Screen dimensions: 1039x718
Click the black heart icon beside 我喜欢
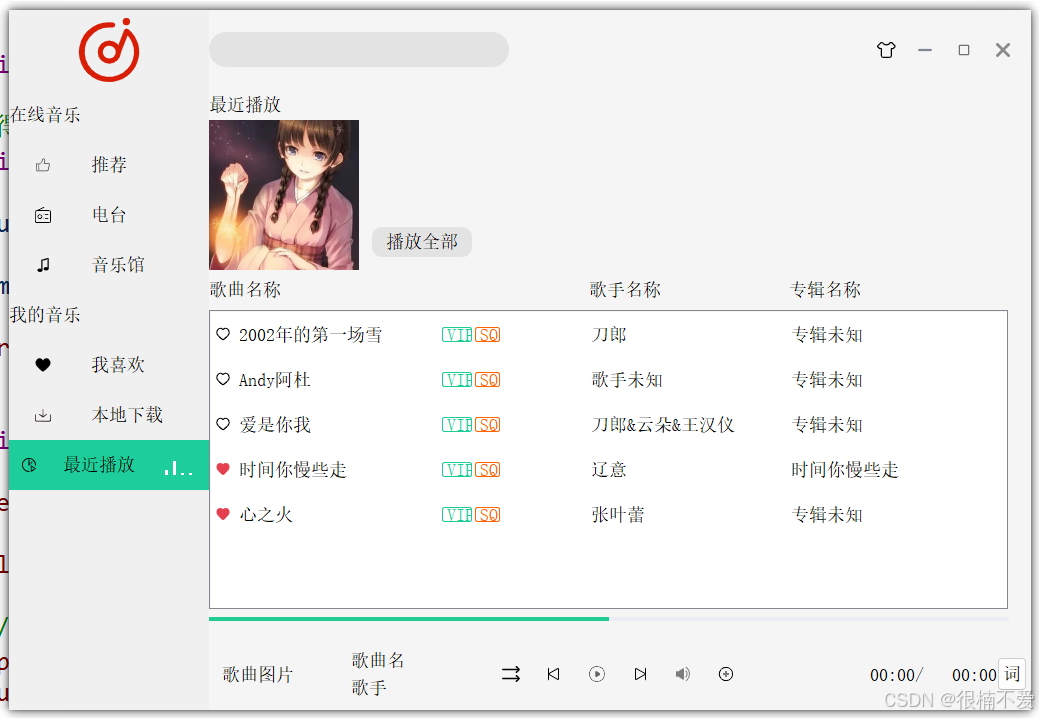tap(43, 365)
